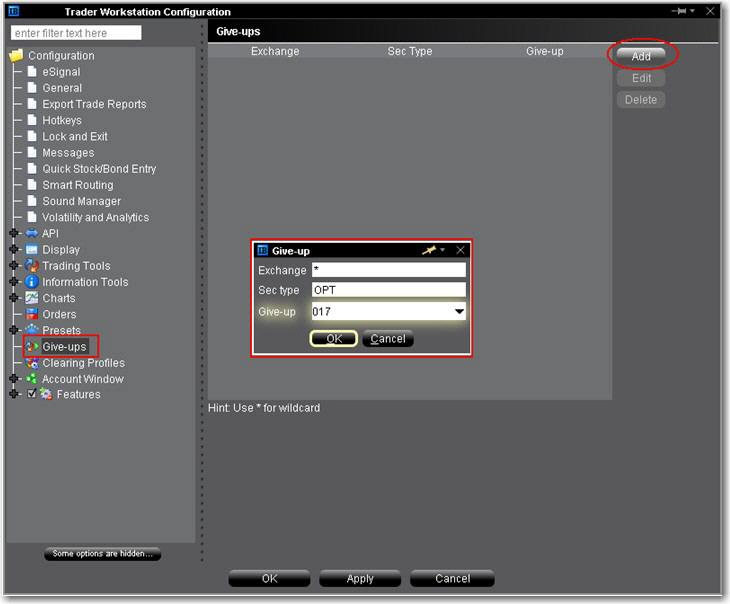Click the pin icon in Give-up dialog
Image resolution: width=730 pixels, height=604 pixels.
click(x=430, y=251)
